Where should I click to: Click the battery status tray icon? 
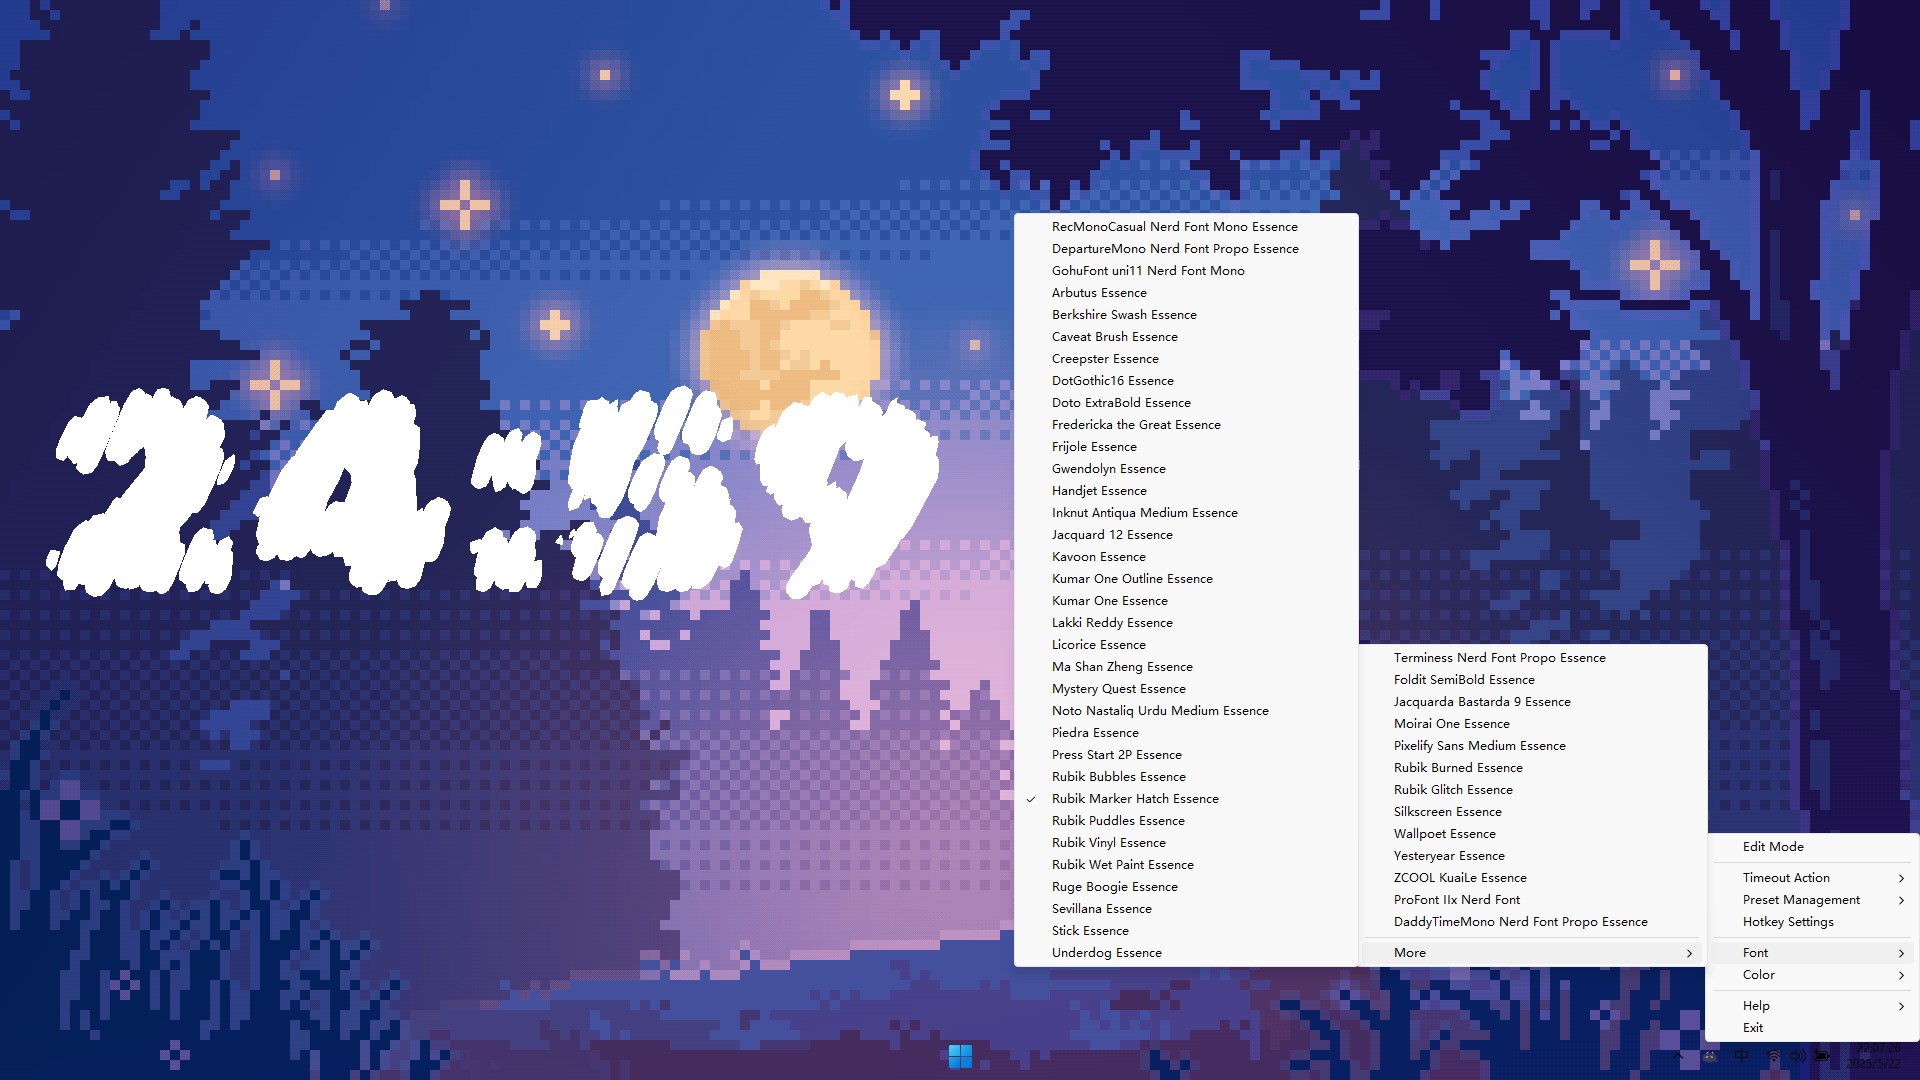[x=1822, y=1056]
